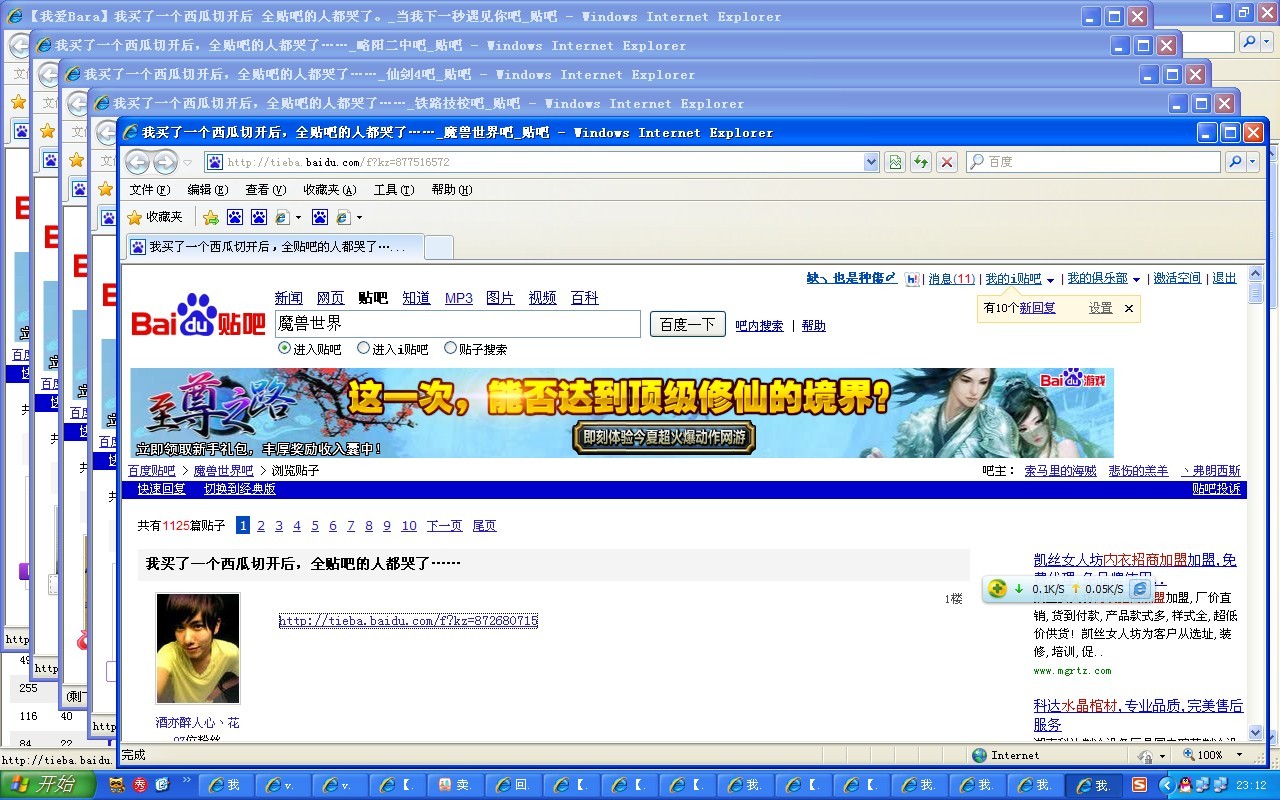The image size is (1280, 800).
Task: Click the add to favorites bar icon
Action: click(x=211, y=217)
